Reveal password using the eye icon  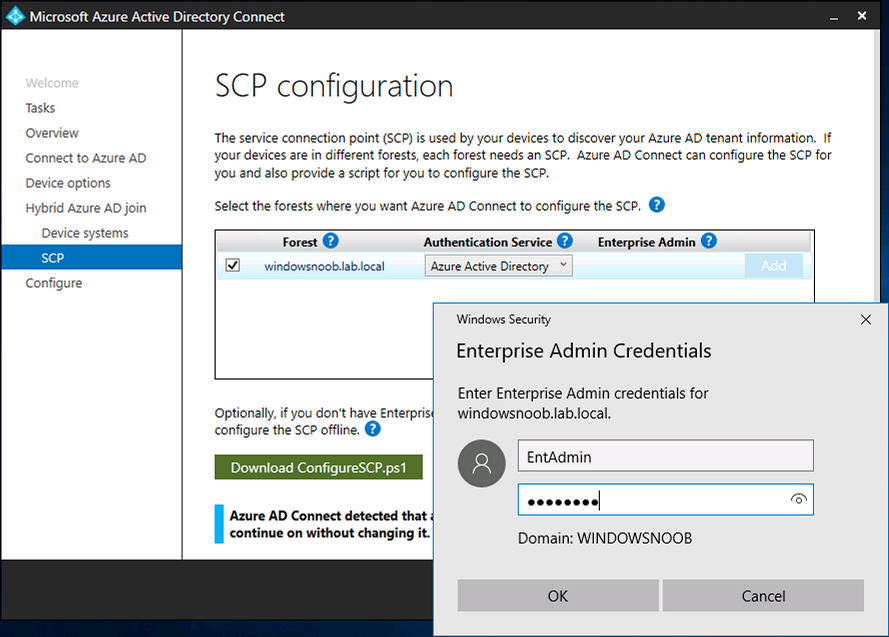pyautogui.click(x=798, y=499)
